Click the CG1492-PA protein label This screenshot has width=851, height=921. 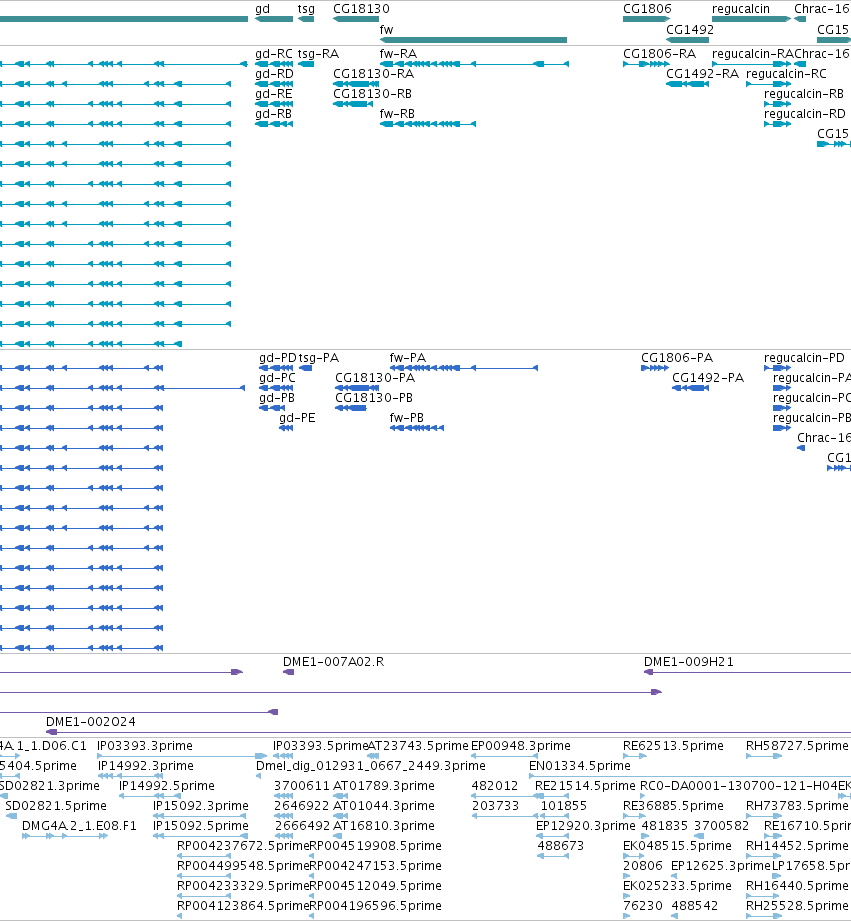(708, 378)
